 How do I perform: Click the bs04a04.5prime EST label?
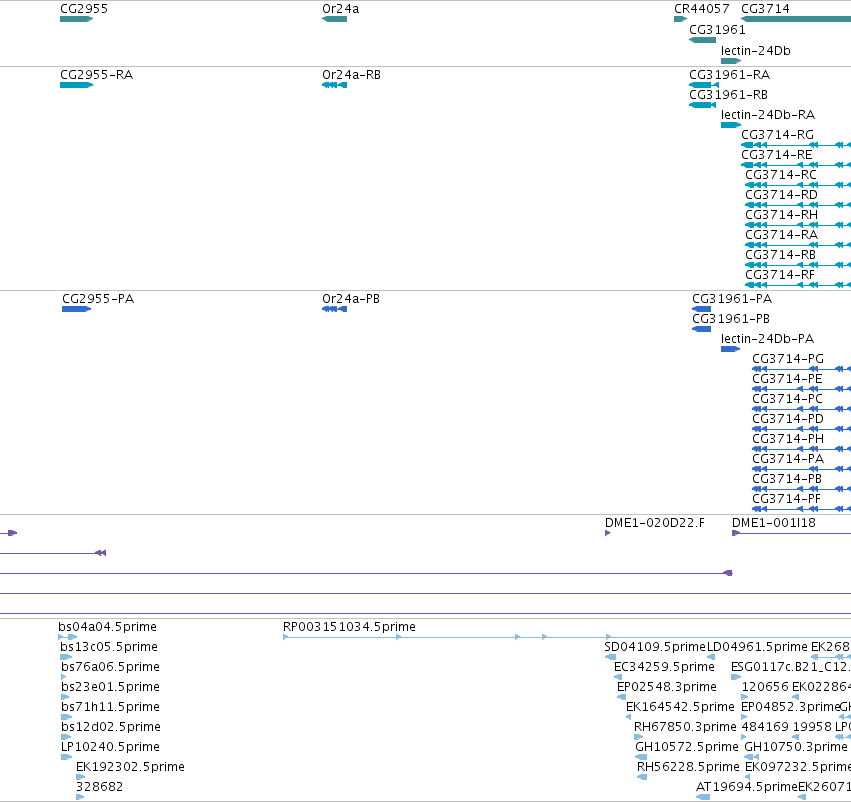tap(107, 627)
